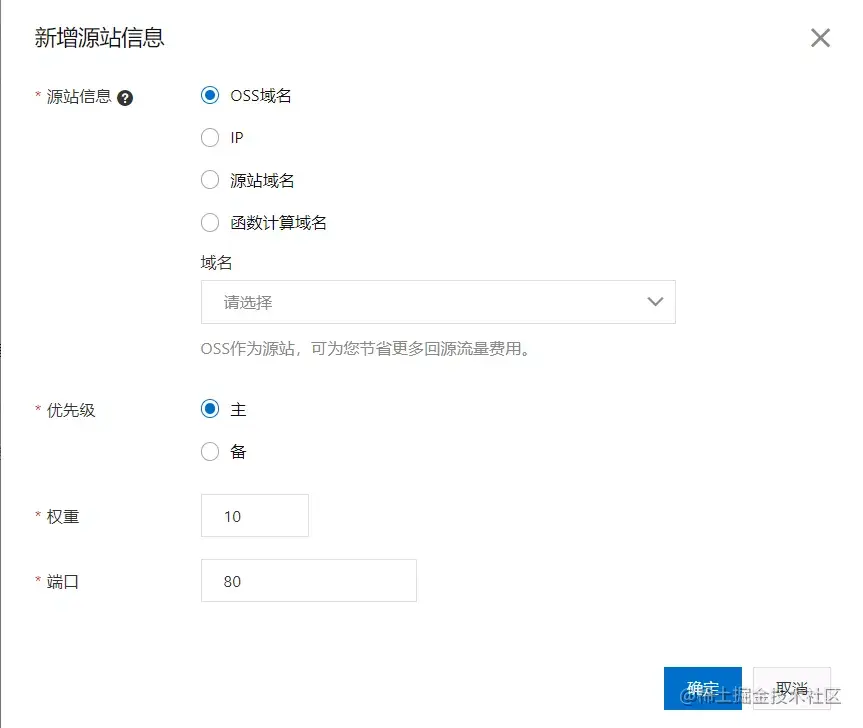Image resolution: width=863 pixels, height=728 pixels.
Task: Select the OSS域名 radio button
Action: tap(210, 95)
